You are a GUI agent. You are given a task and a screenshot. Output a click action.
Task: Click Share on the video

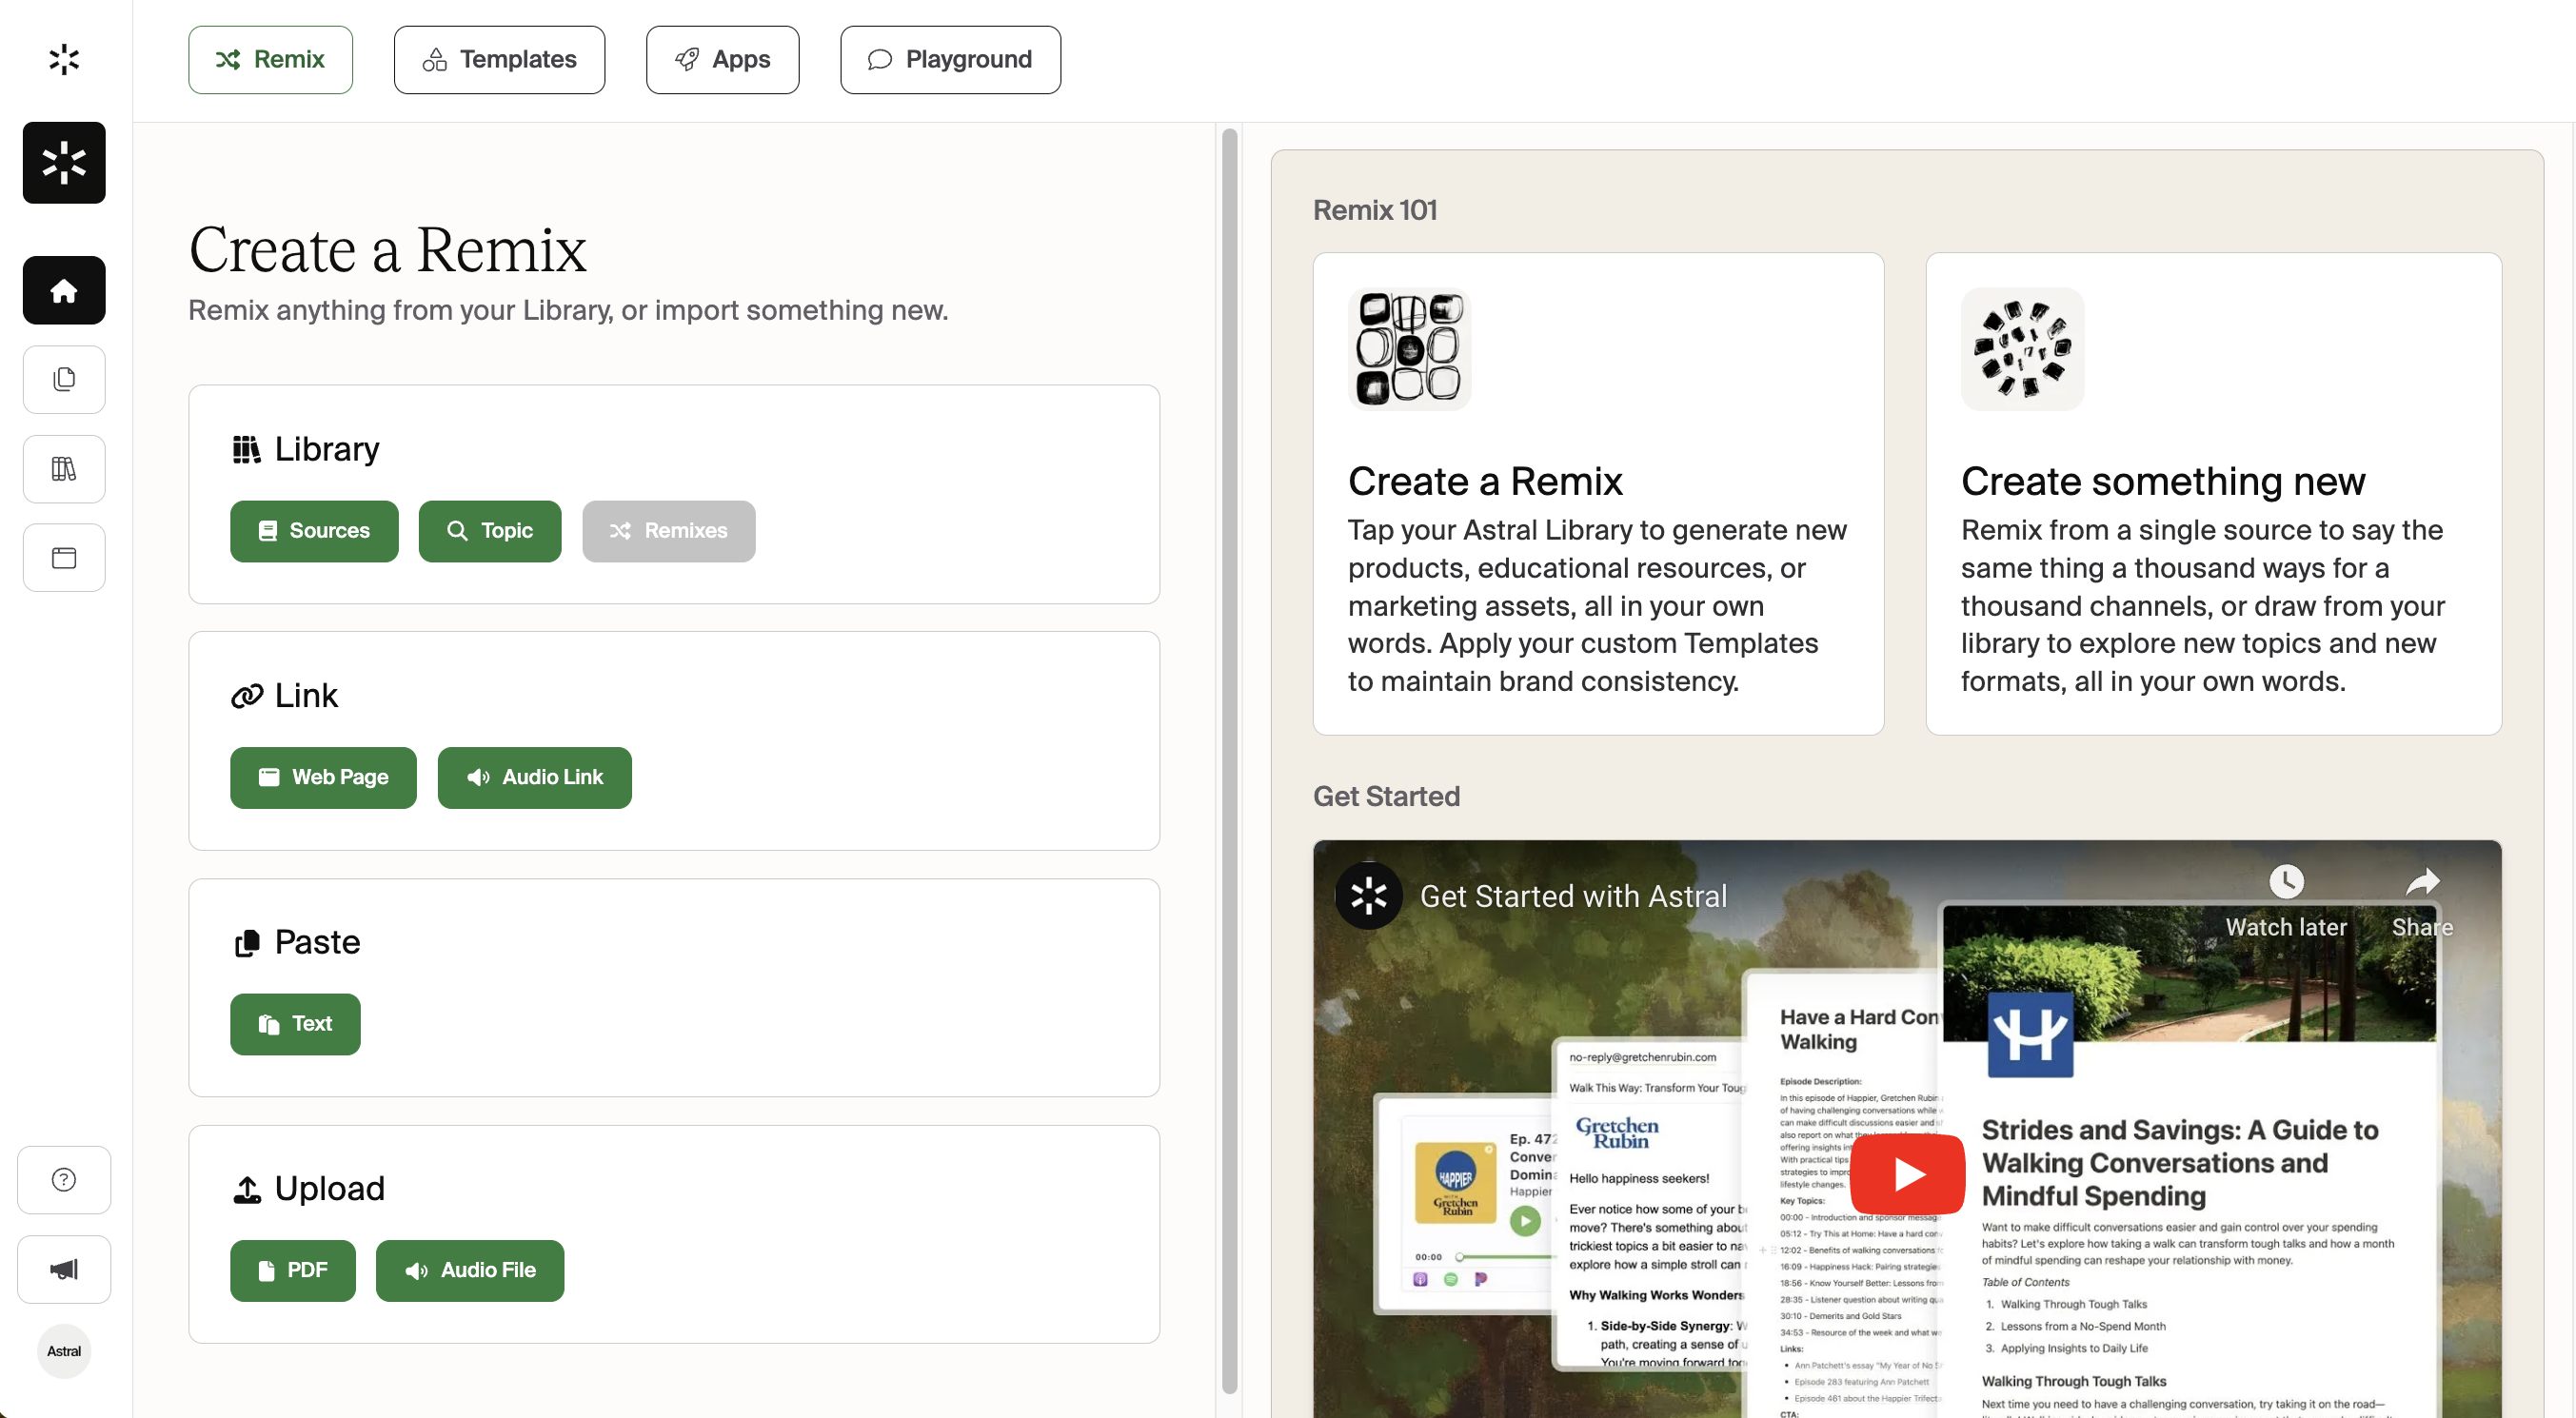(x=2422, y=902)
